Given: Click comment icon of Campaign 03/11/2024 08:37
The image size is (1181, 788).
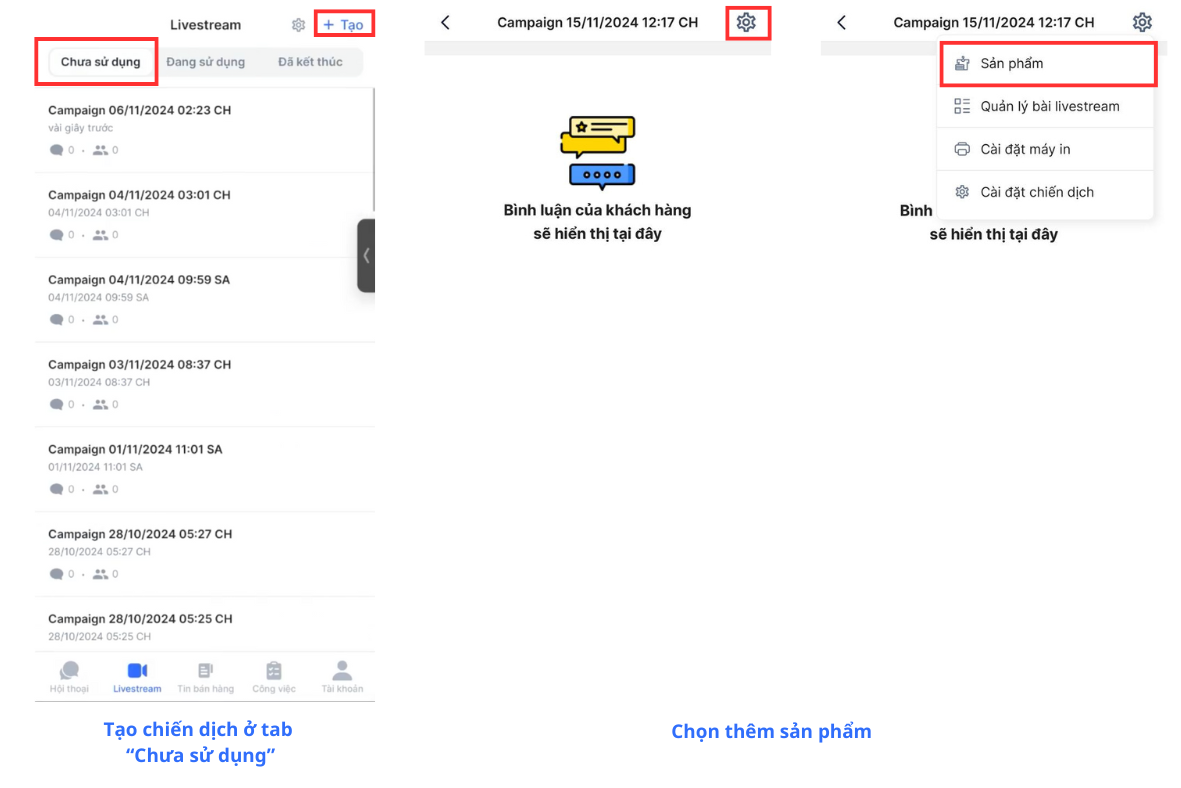Looking at the screenshot, I should tap(56, 405).
